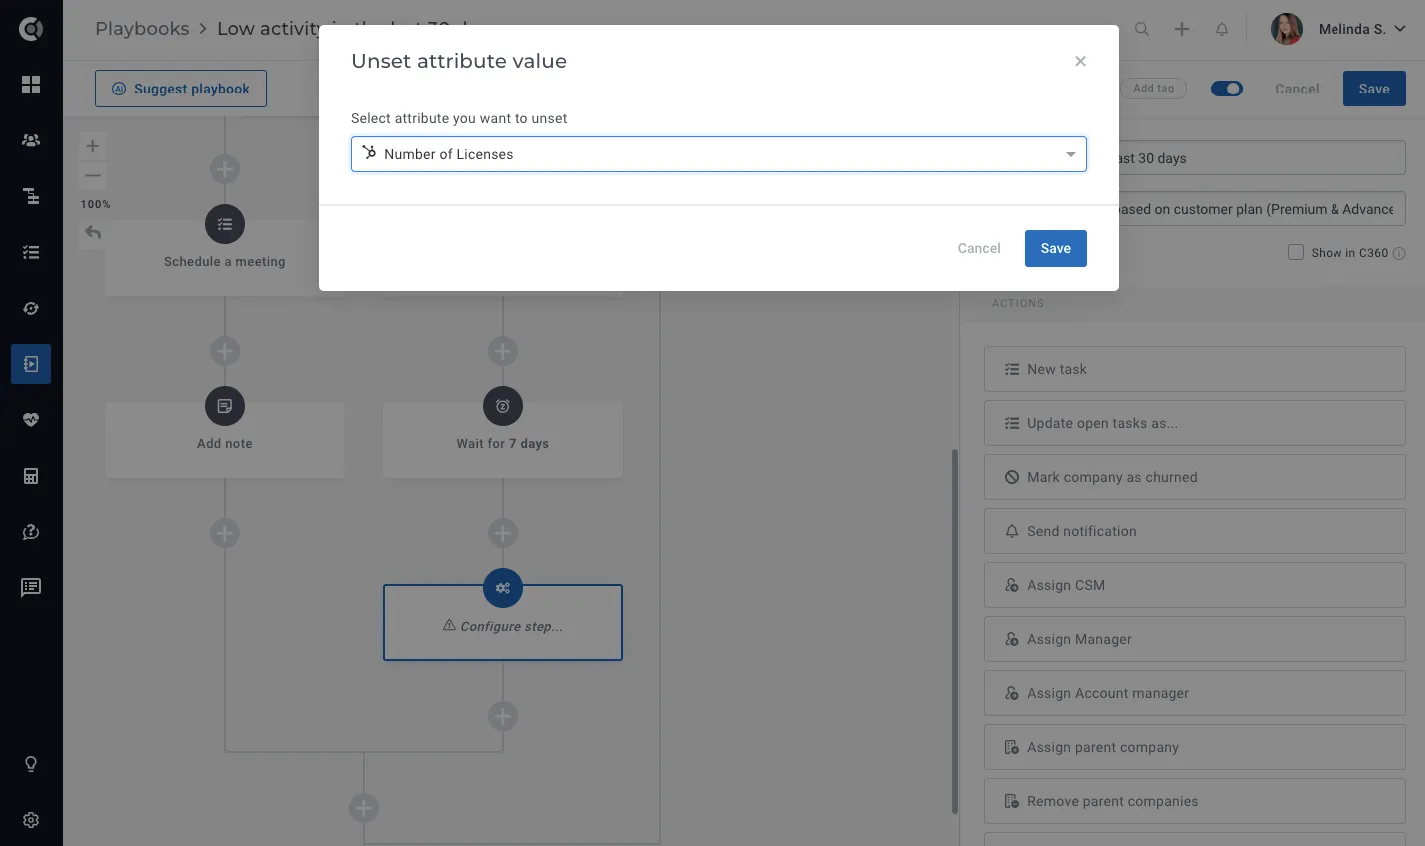The image size is (1425, 846).
Task: Choose the Send notification action
Action: pos(1195,531)
